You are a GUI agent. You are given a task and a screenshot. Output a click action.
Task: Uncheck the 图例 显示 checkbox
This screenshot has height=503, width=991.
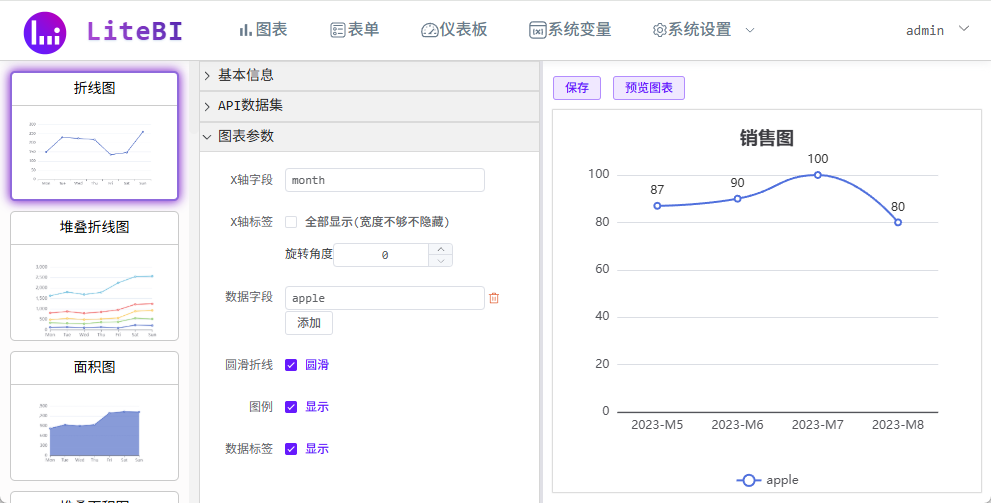point(291,407)
